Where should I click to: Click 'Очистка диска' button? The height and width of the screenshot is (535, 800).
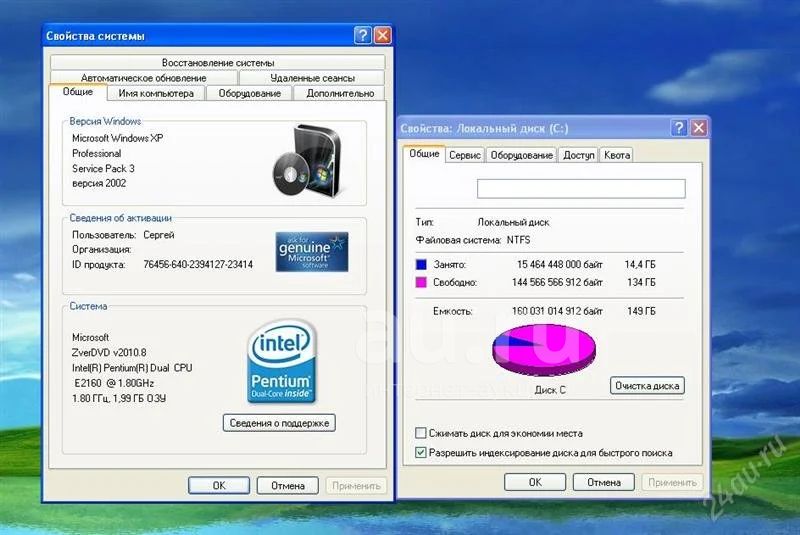647,386
